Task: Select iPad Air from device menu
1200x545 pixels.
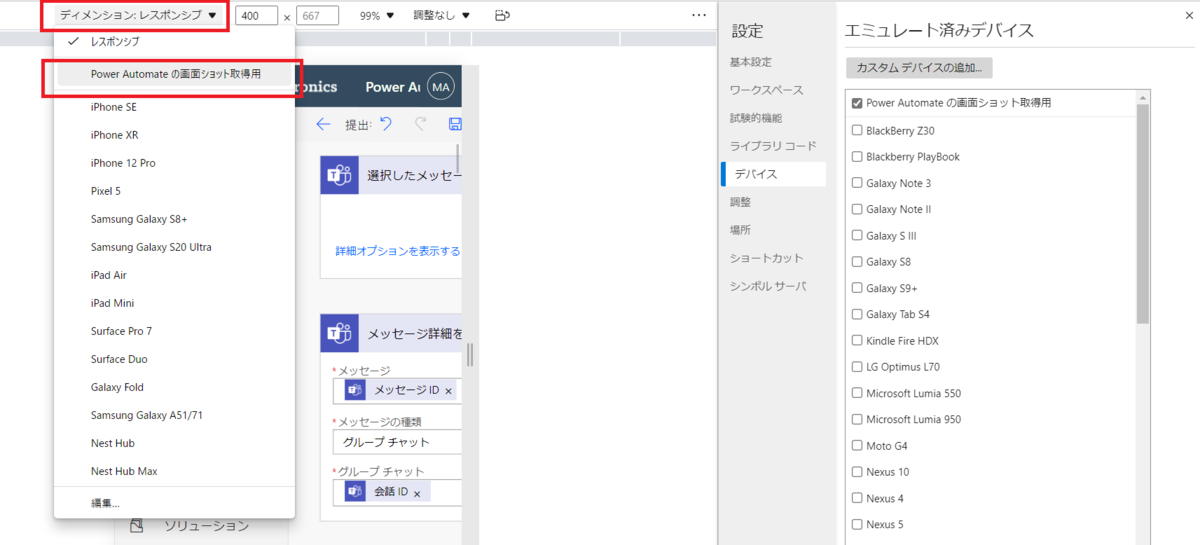Action: point(174,275)
